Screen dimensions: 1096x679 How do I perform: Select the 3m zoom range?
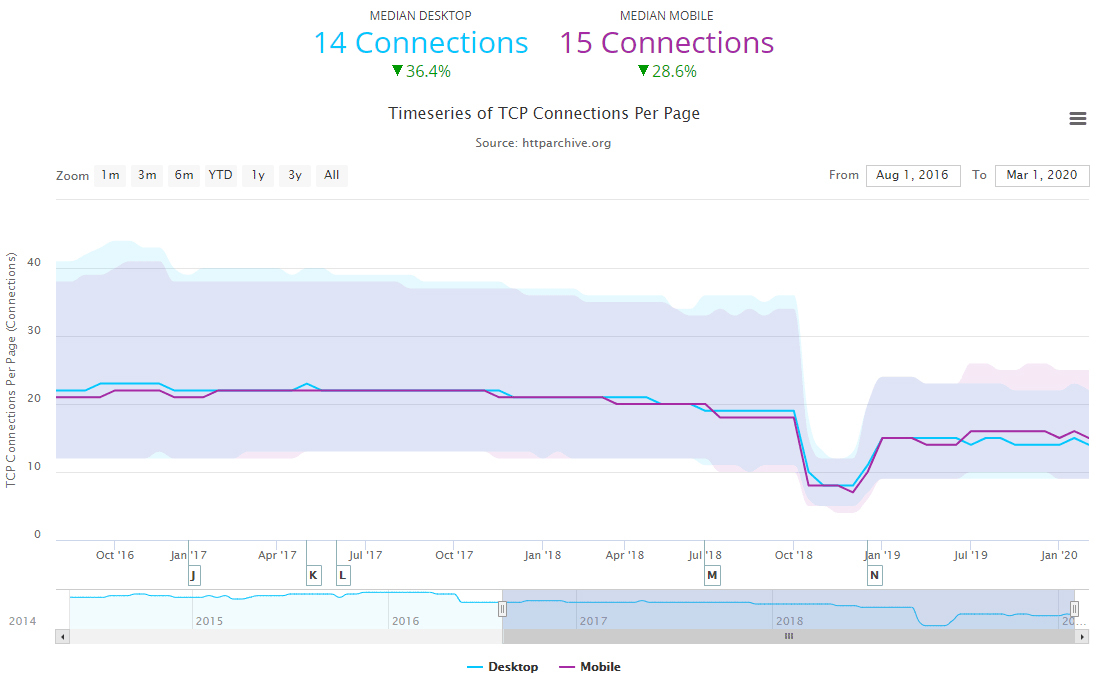click(x=147, y=176)
